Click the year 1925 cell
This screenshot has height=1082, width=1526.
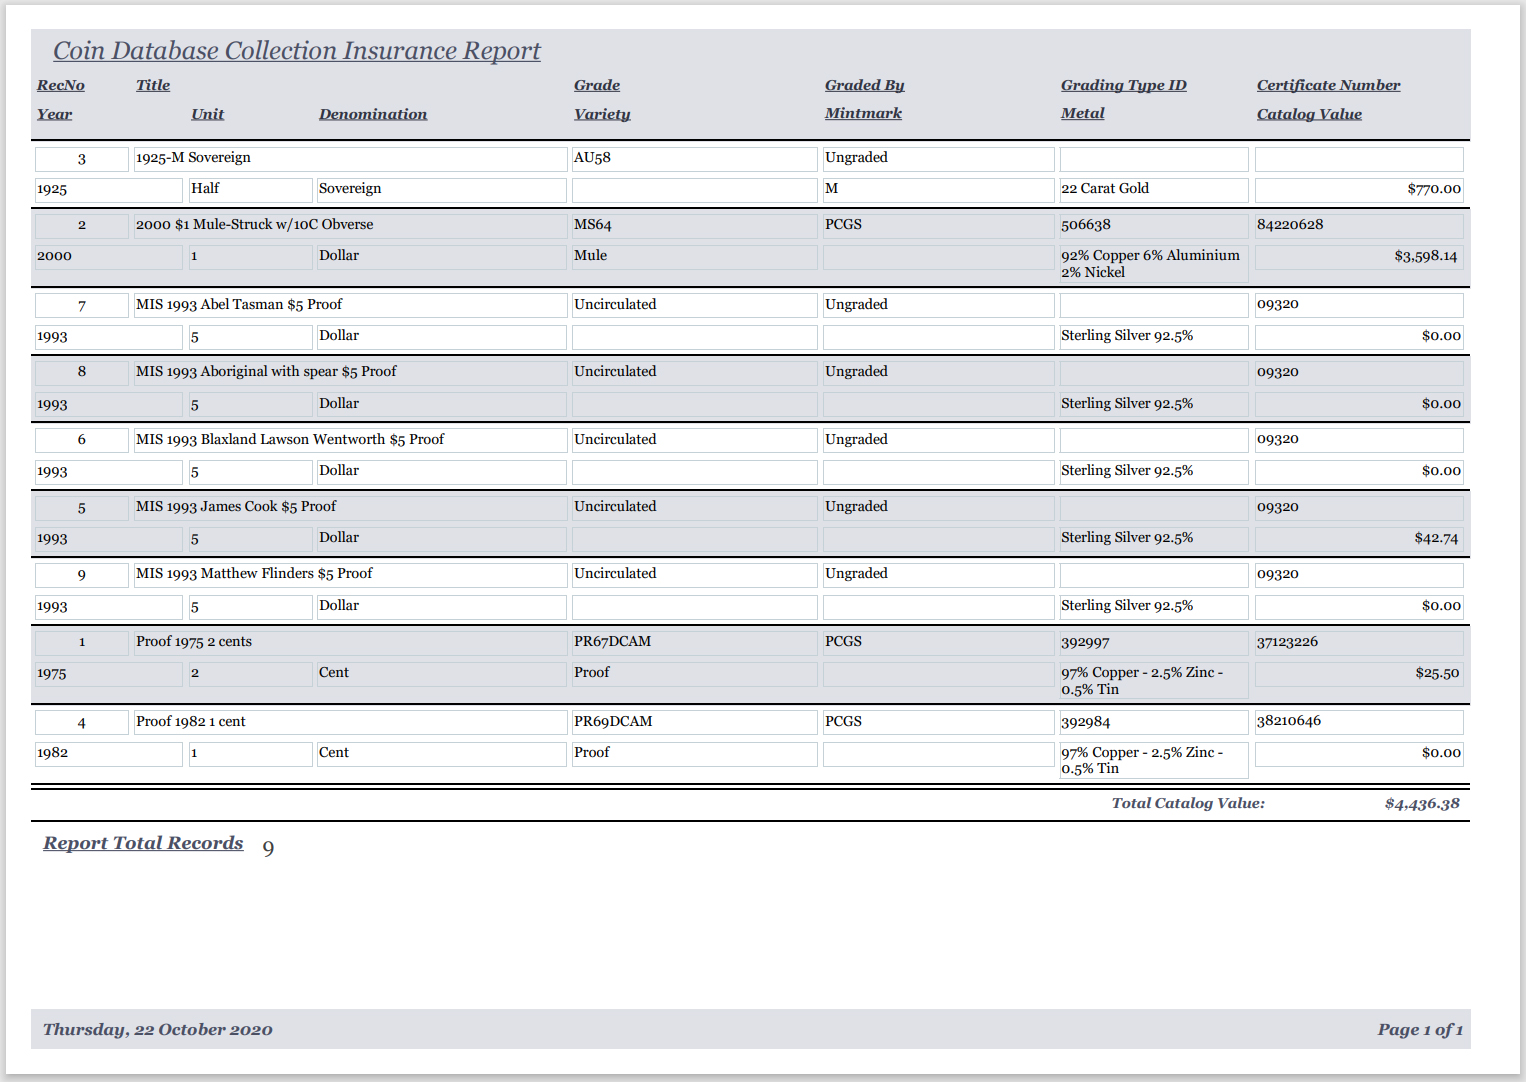pyautogui.click(x=108, y=190)
